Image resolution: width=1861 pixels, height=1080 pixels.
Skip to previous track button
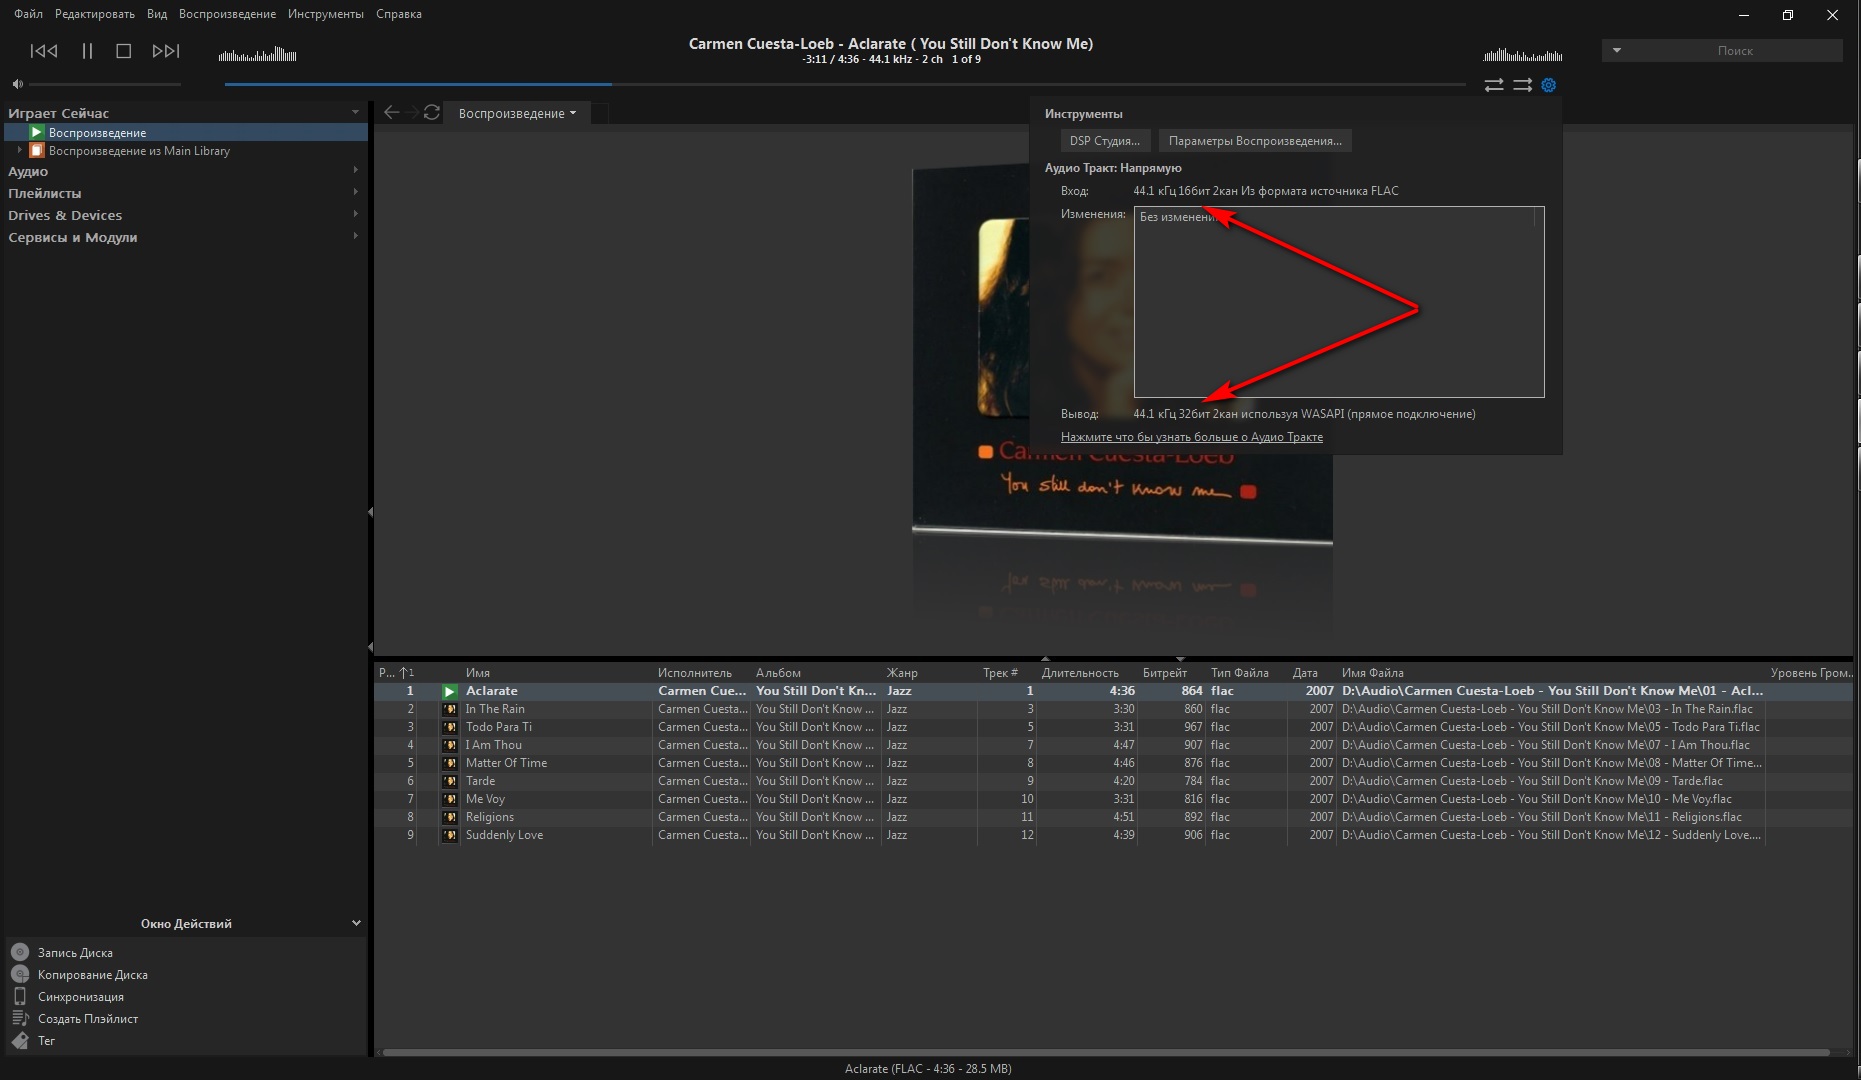[x=44, y=51]
